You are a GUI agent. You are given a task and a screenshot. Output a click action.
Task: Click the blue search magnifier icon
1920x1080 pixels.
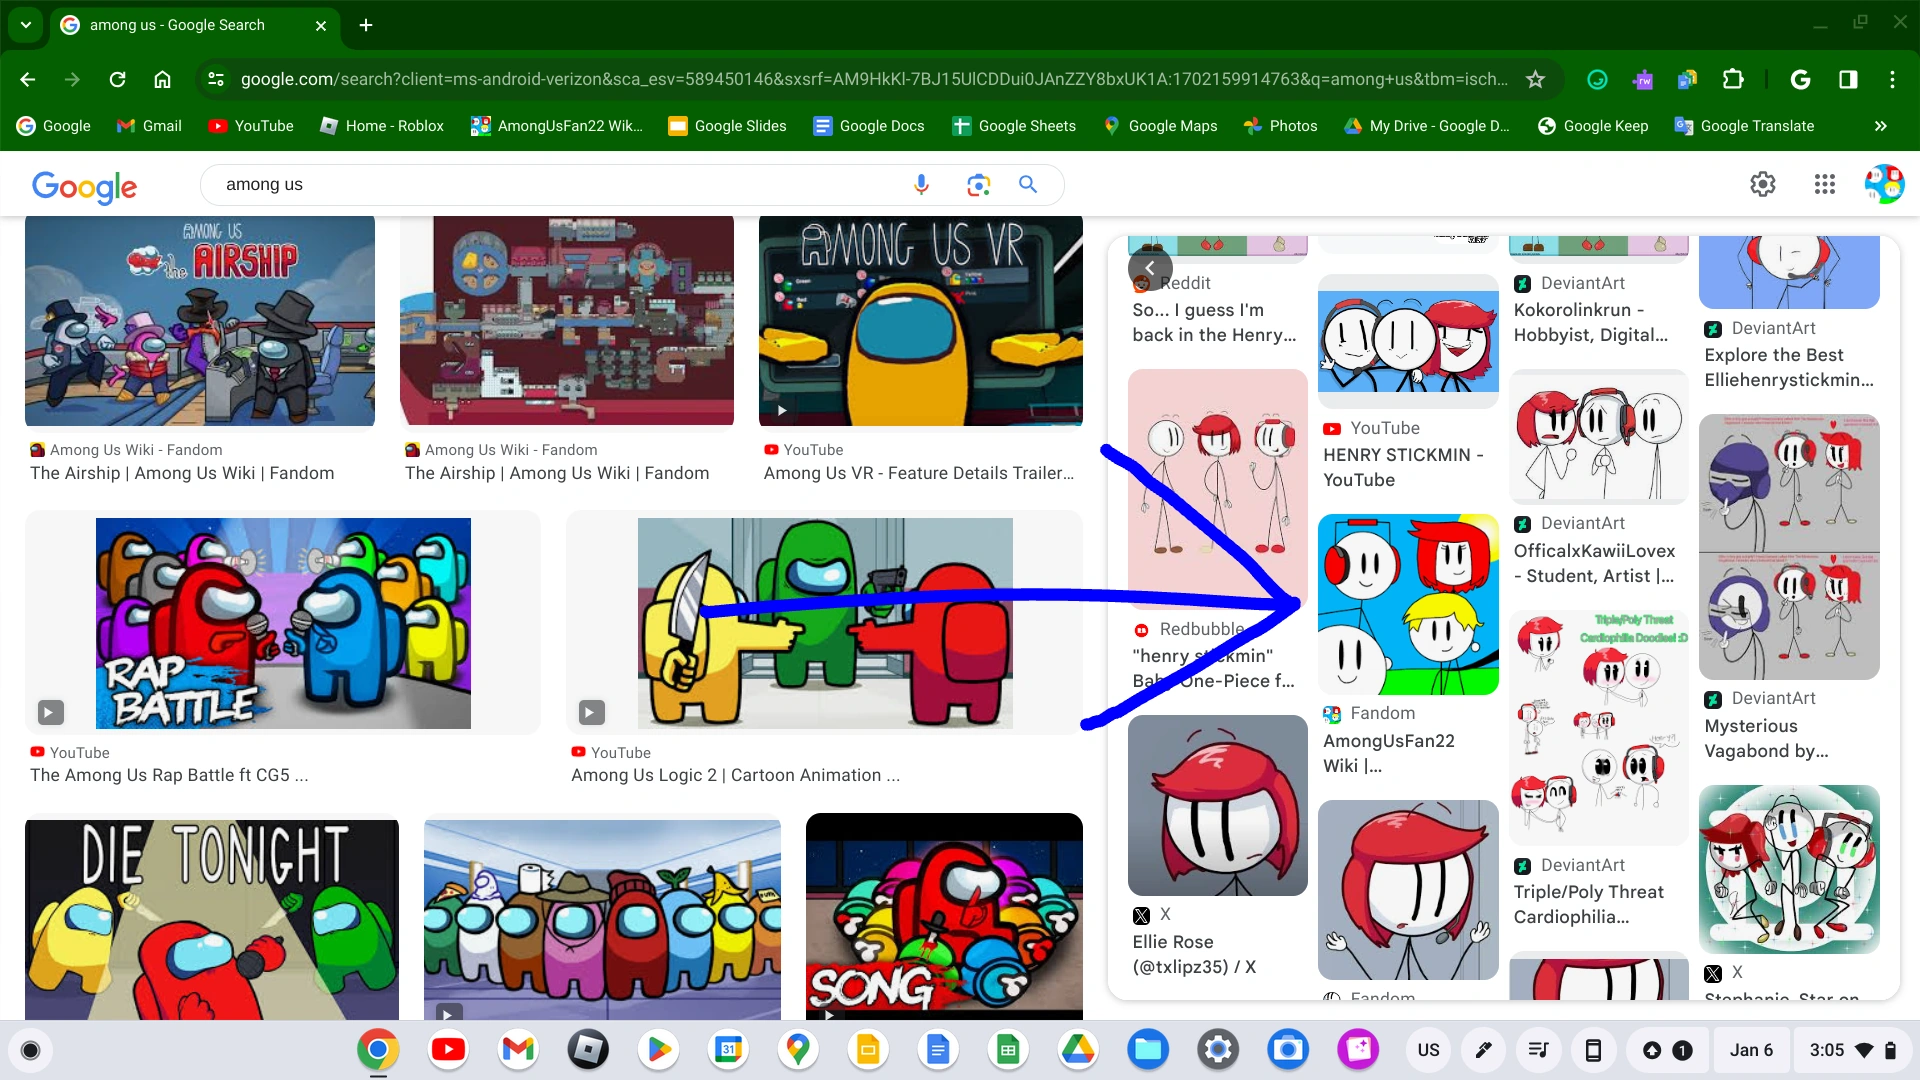[1028, 184]
